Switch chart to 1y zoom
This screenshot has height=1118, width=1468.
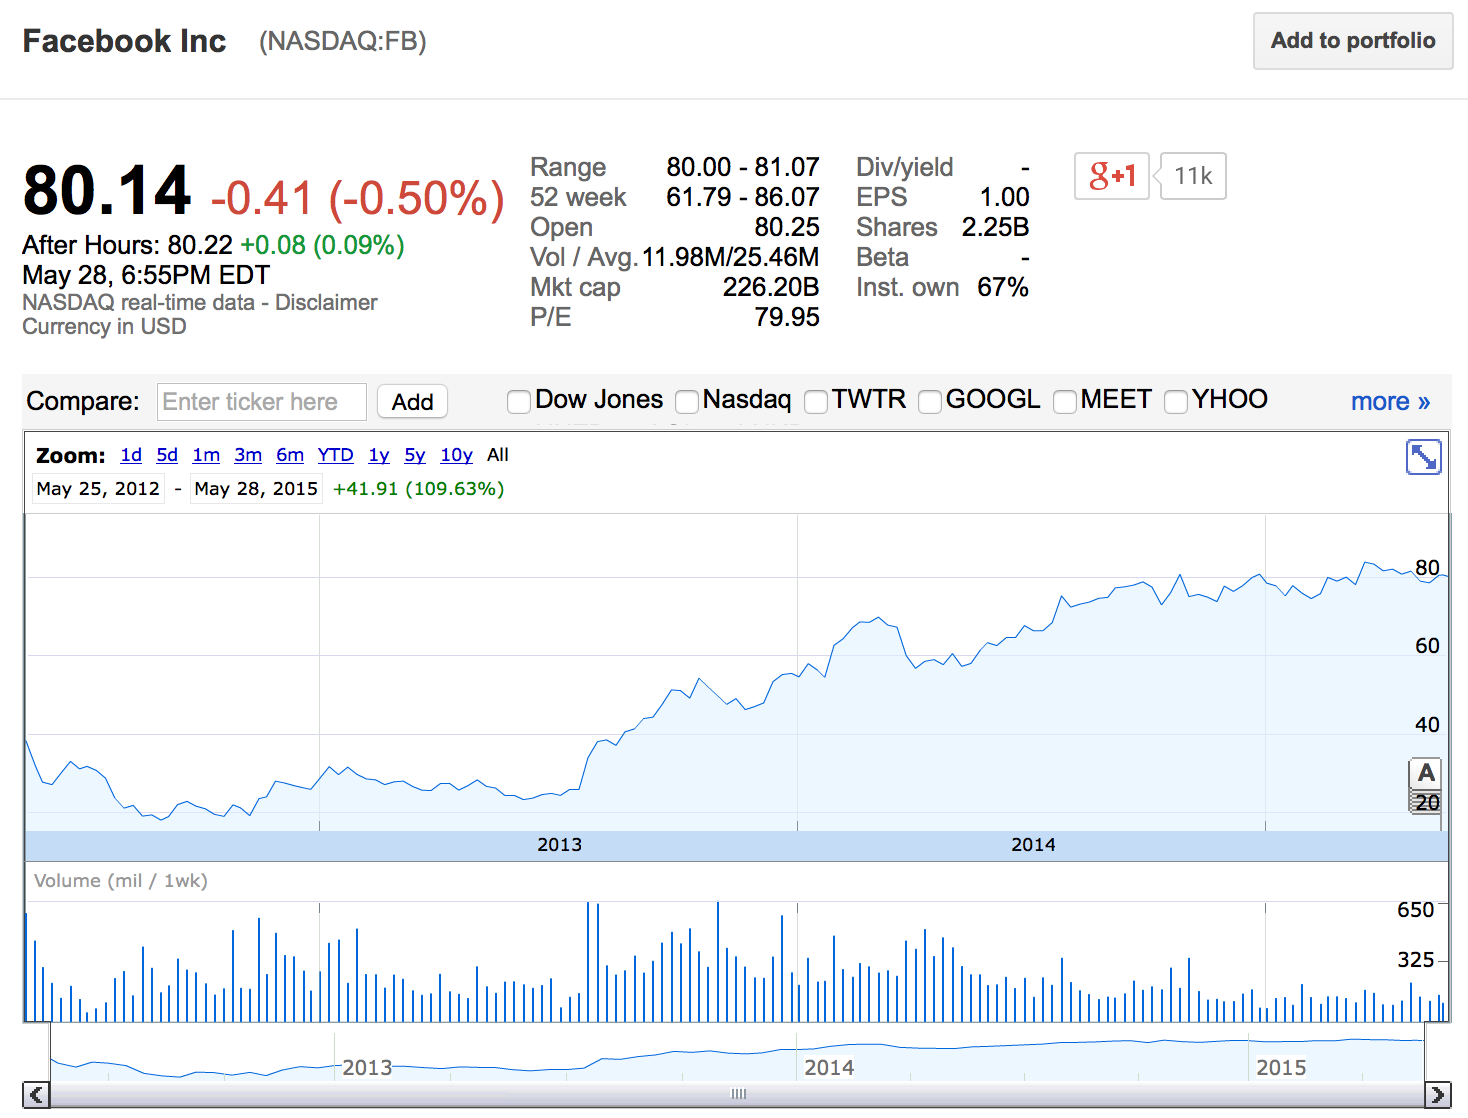tap(379, 455)
